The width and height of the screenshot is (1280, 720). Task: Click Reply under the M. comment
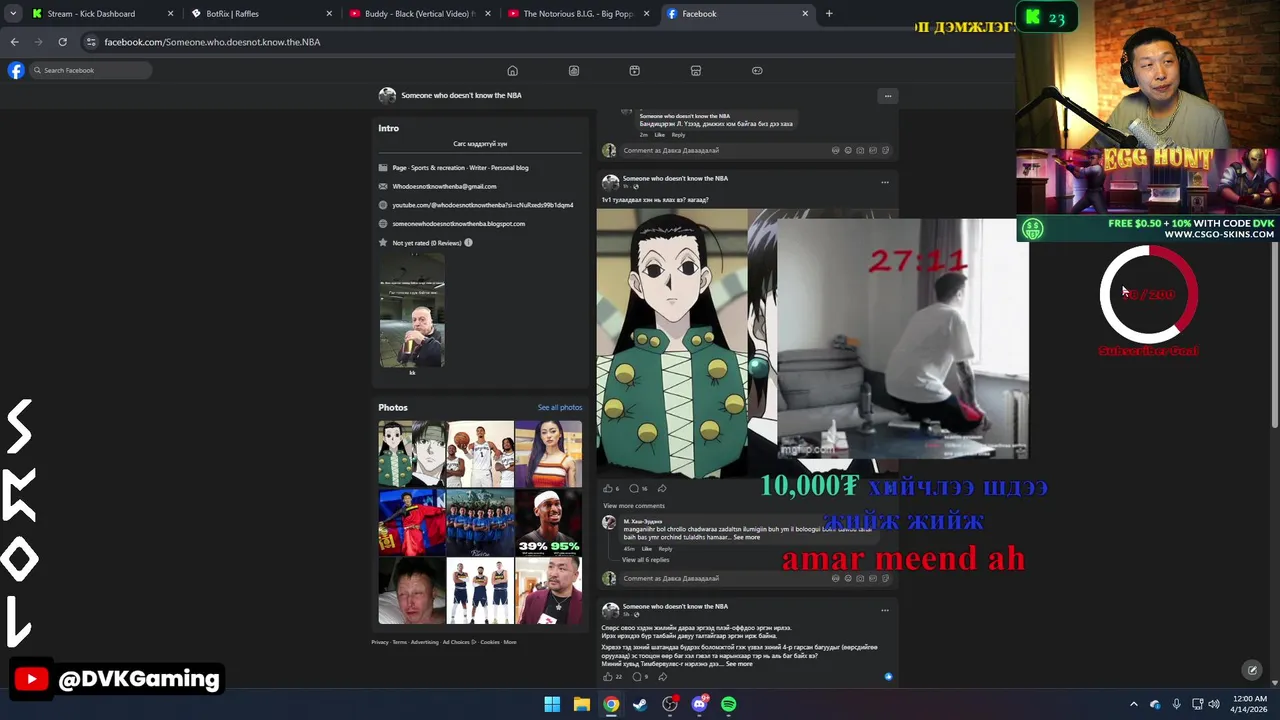tap(665, 549)
